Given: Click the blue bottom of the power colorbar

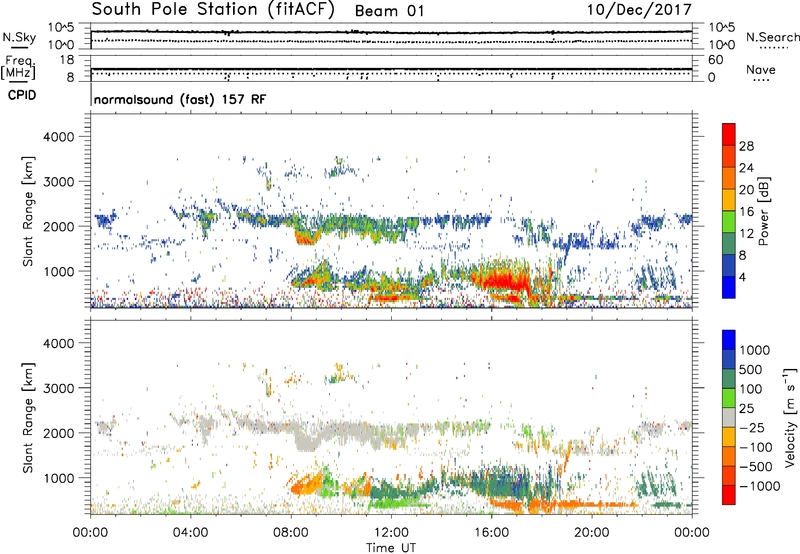Looking at the screenshot, I should 729,288.
